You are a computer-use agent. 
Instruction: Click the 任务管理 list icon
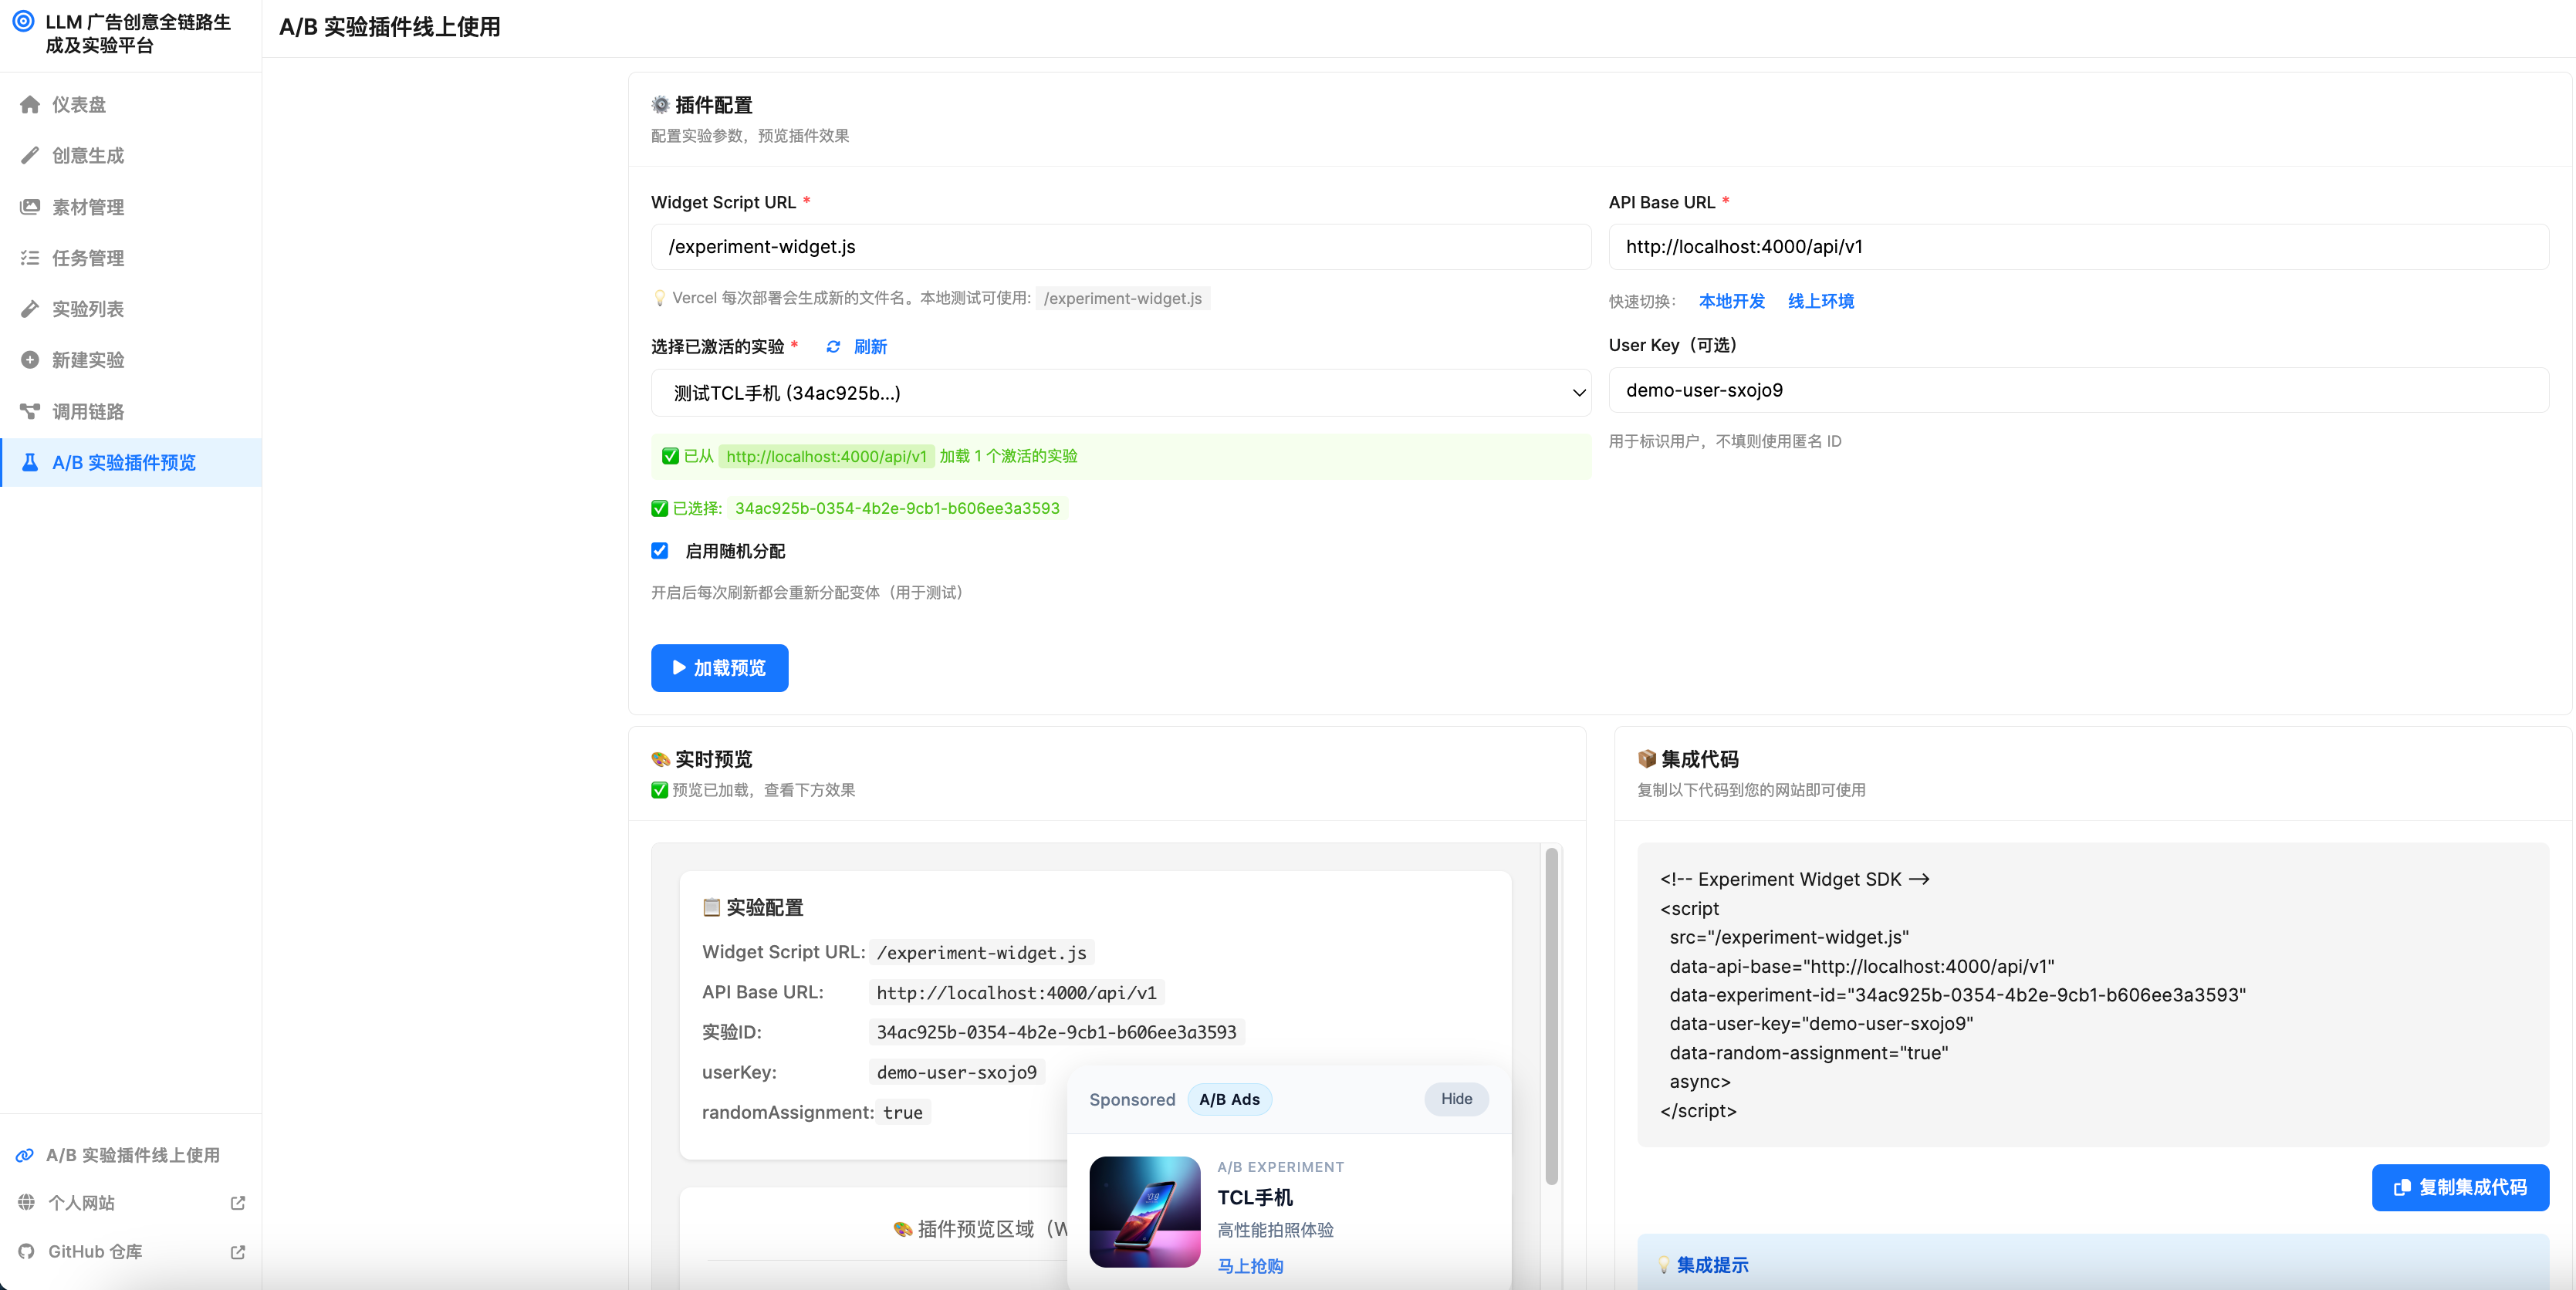pos(30,258)
